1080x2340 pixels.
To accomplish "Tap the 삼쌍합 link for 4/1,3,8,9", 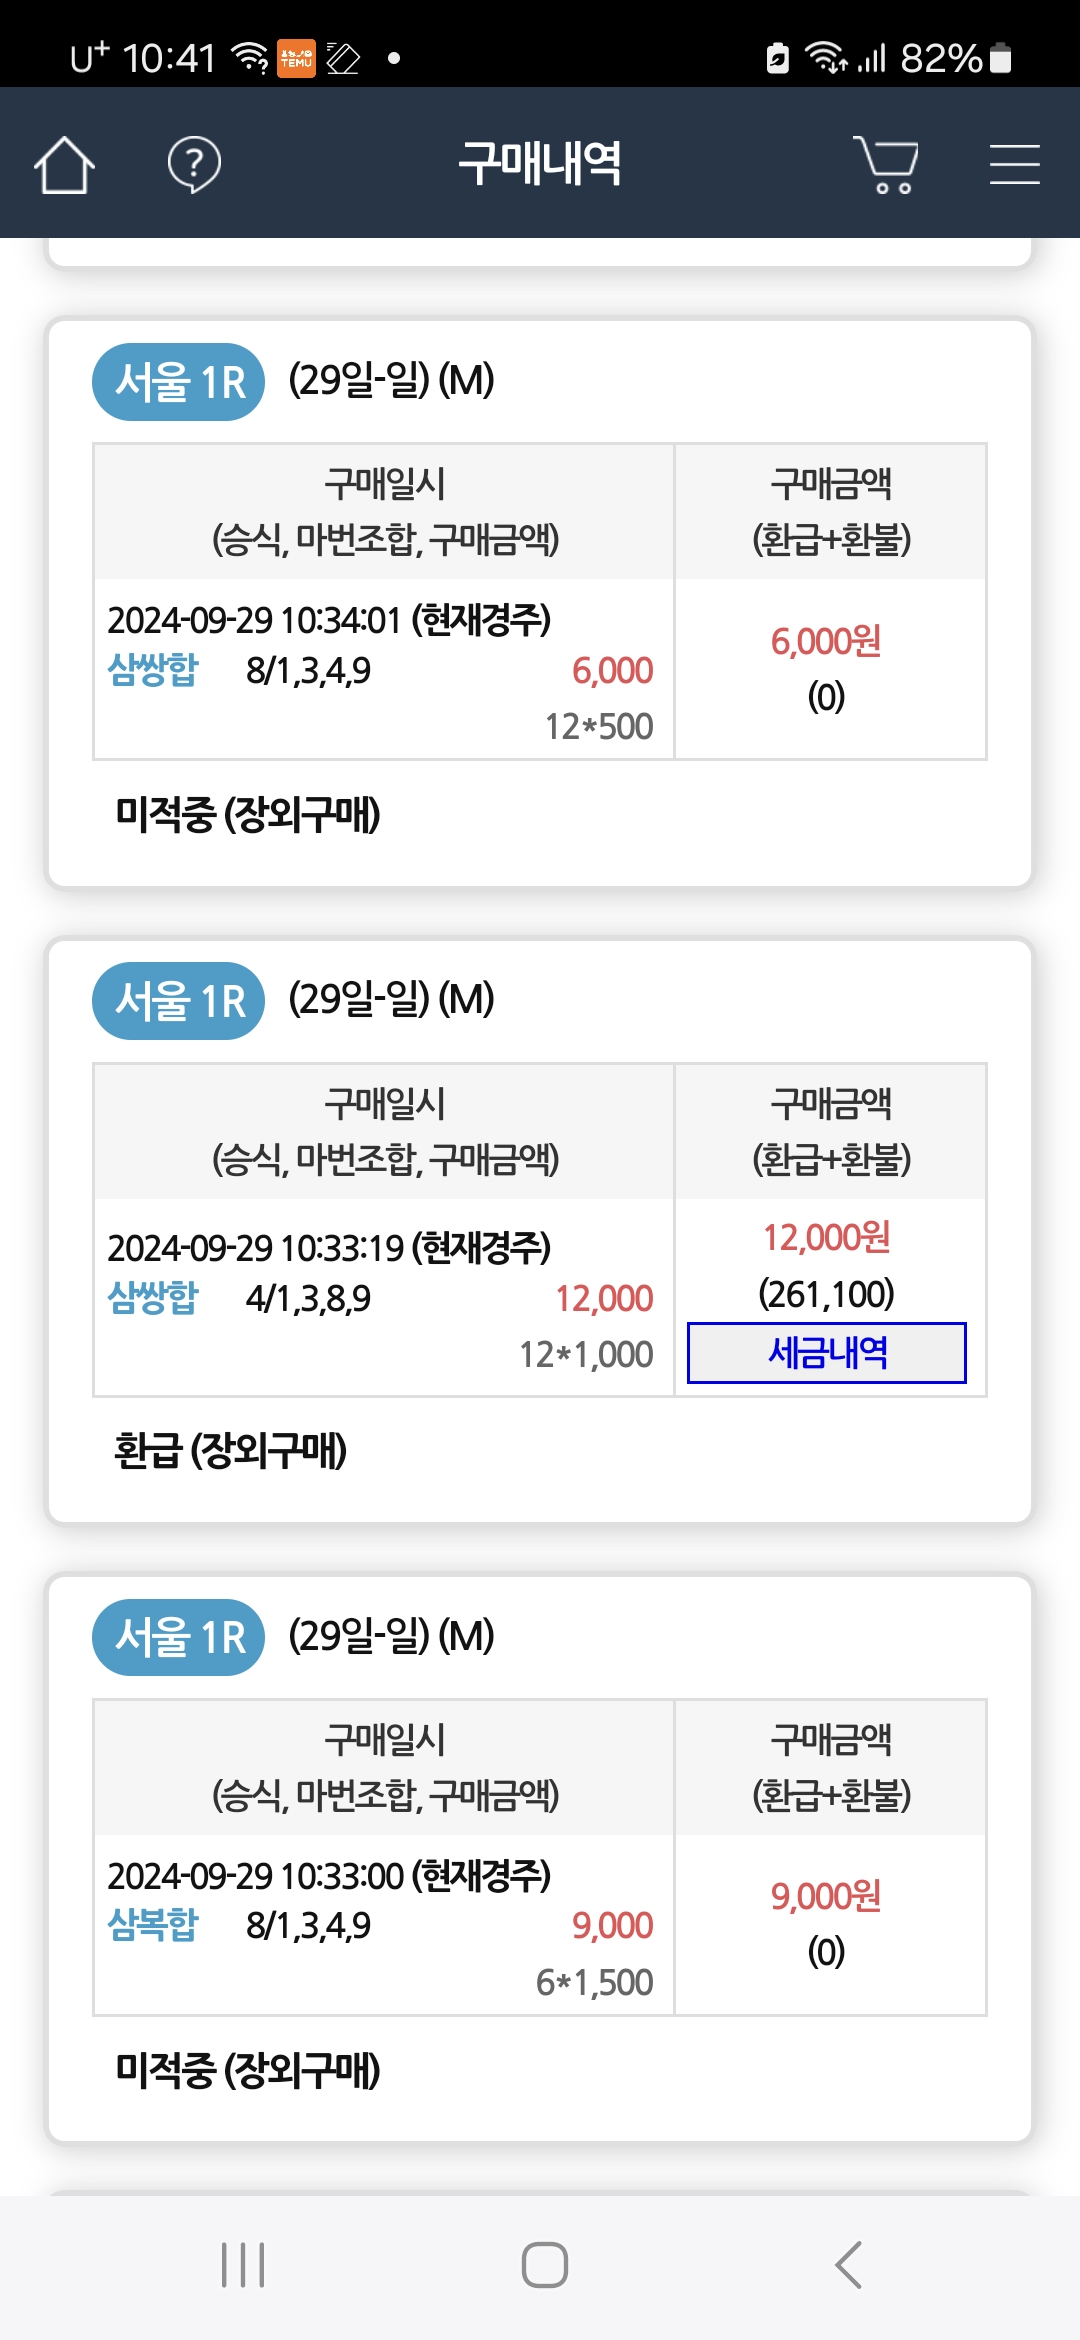I will 153,1298.
